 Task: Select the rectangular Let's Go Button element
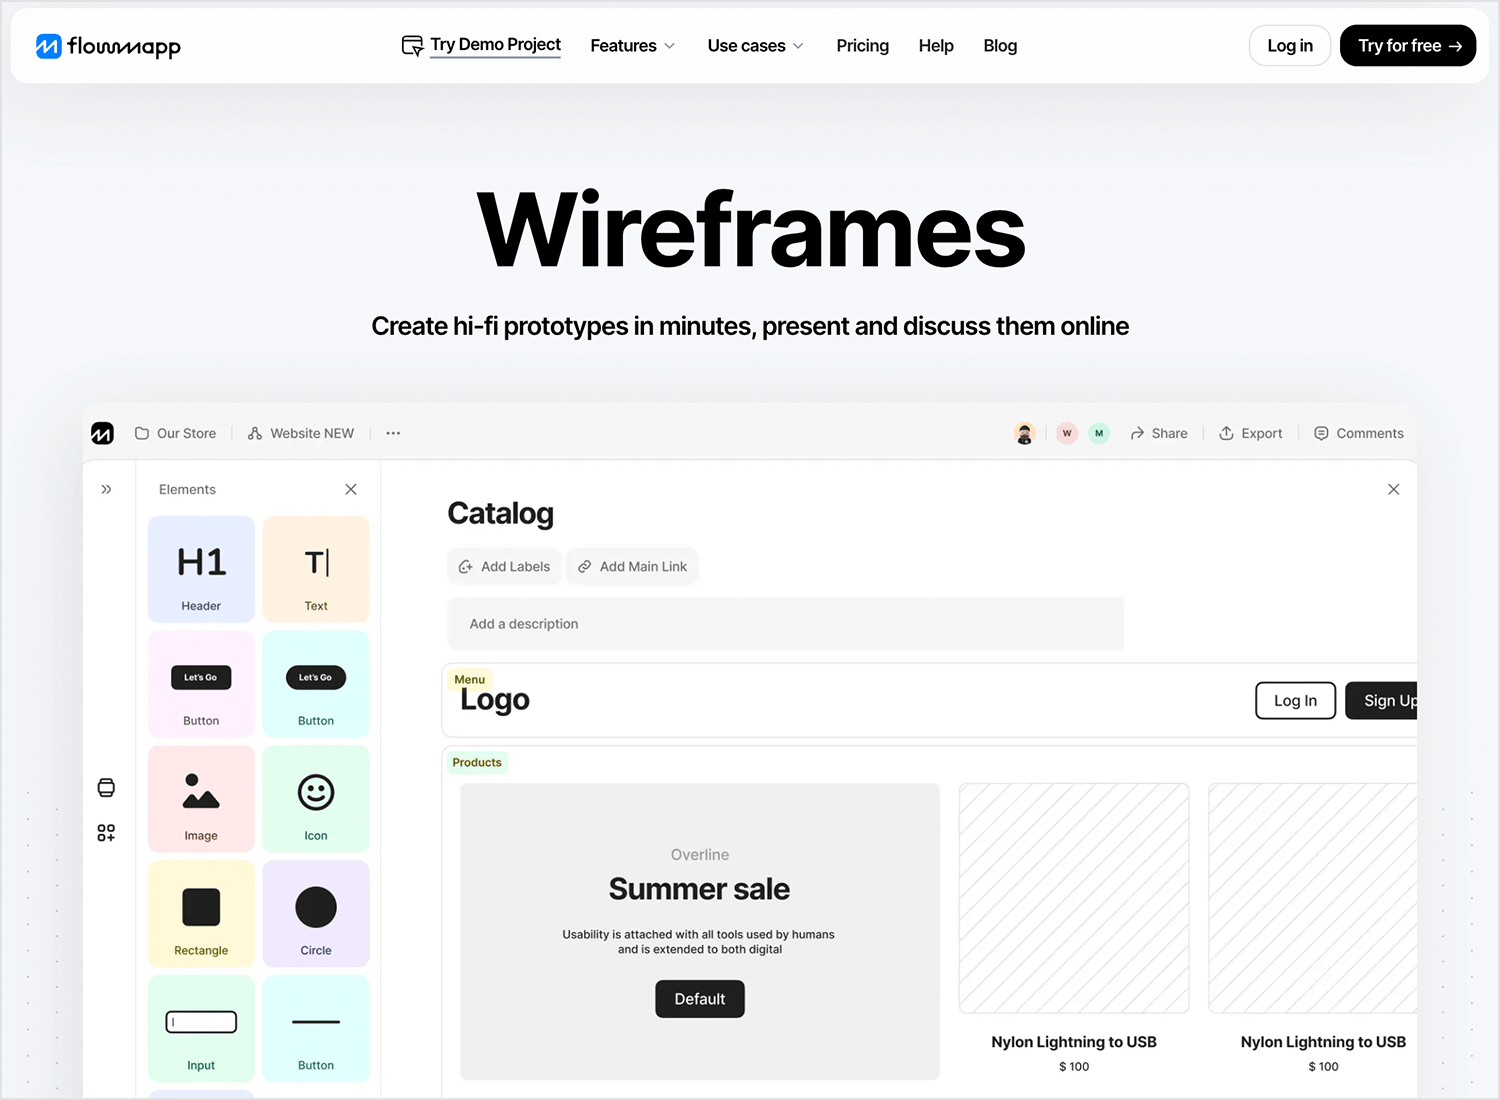201,684
